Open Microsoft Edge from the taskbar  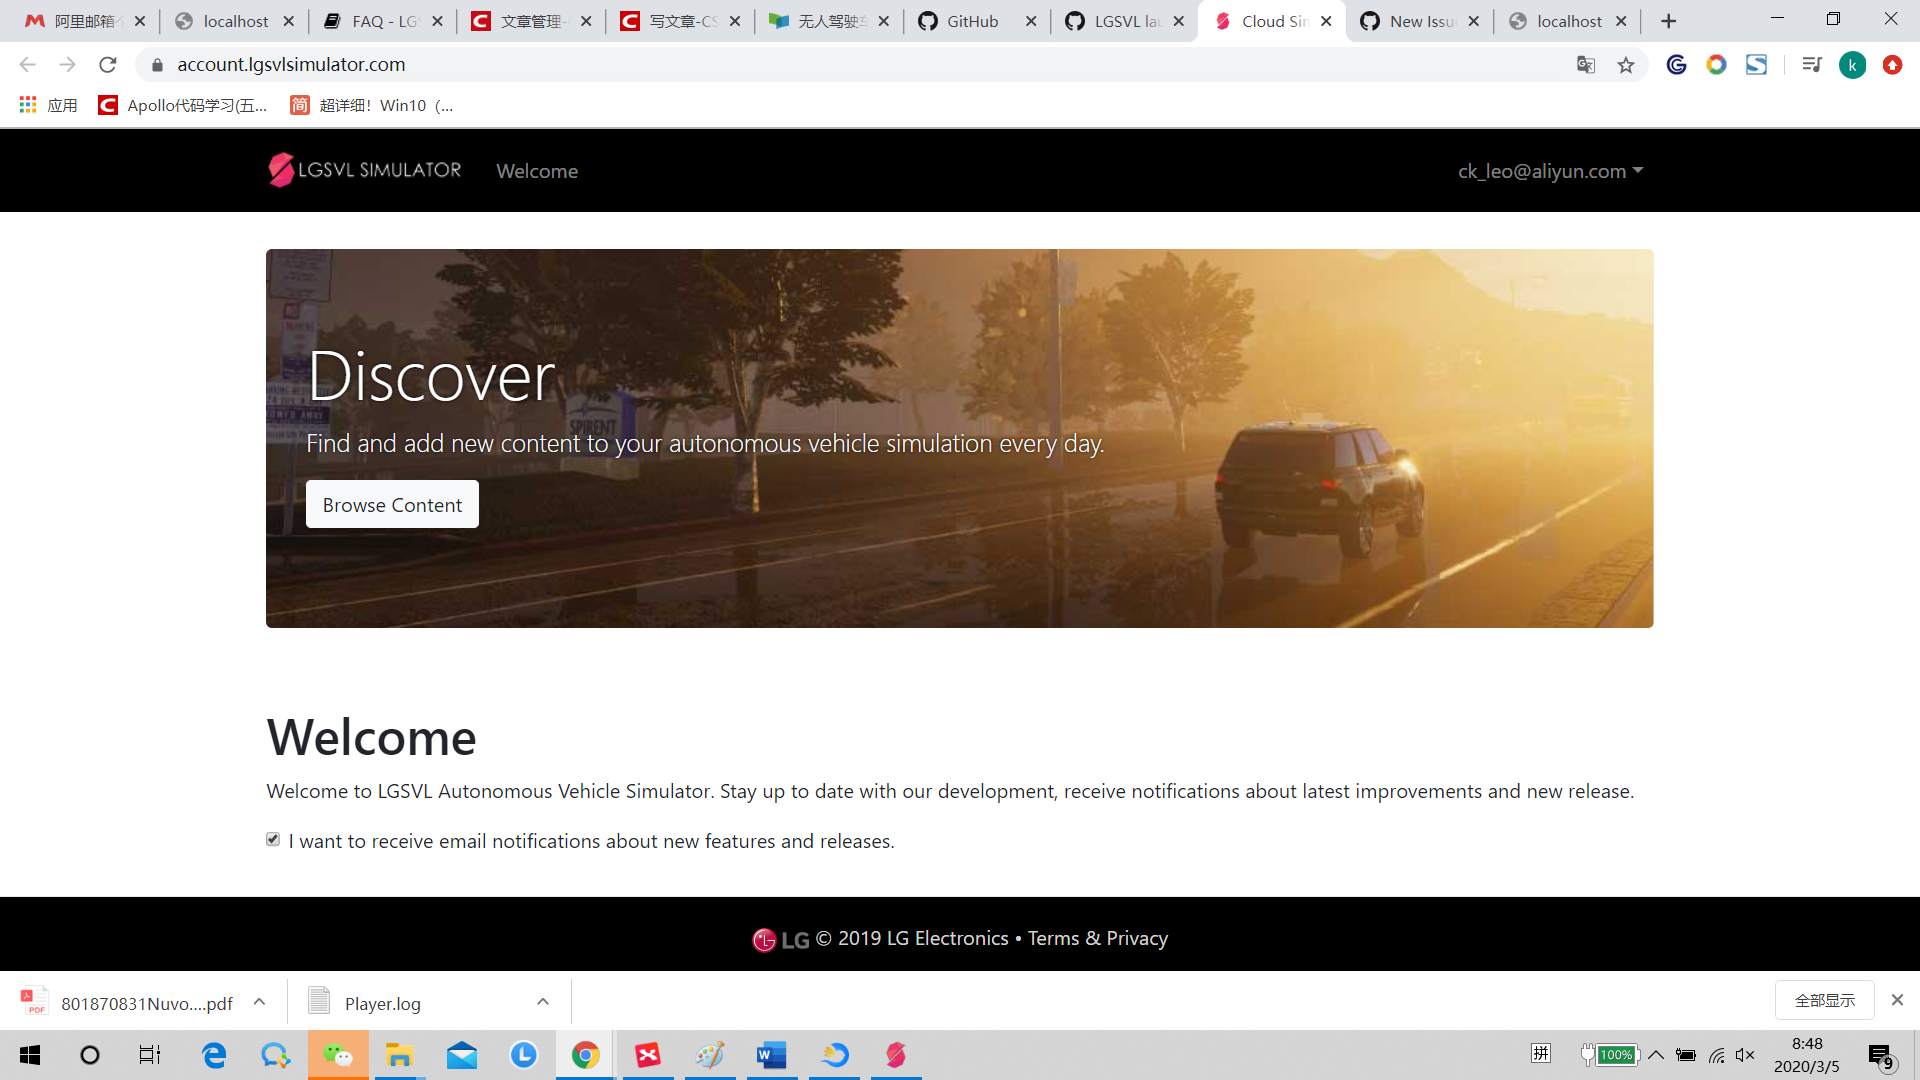coord(213,1055)
